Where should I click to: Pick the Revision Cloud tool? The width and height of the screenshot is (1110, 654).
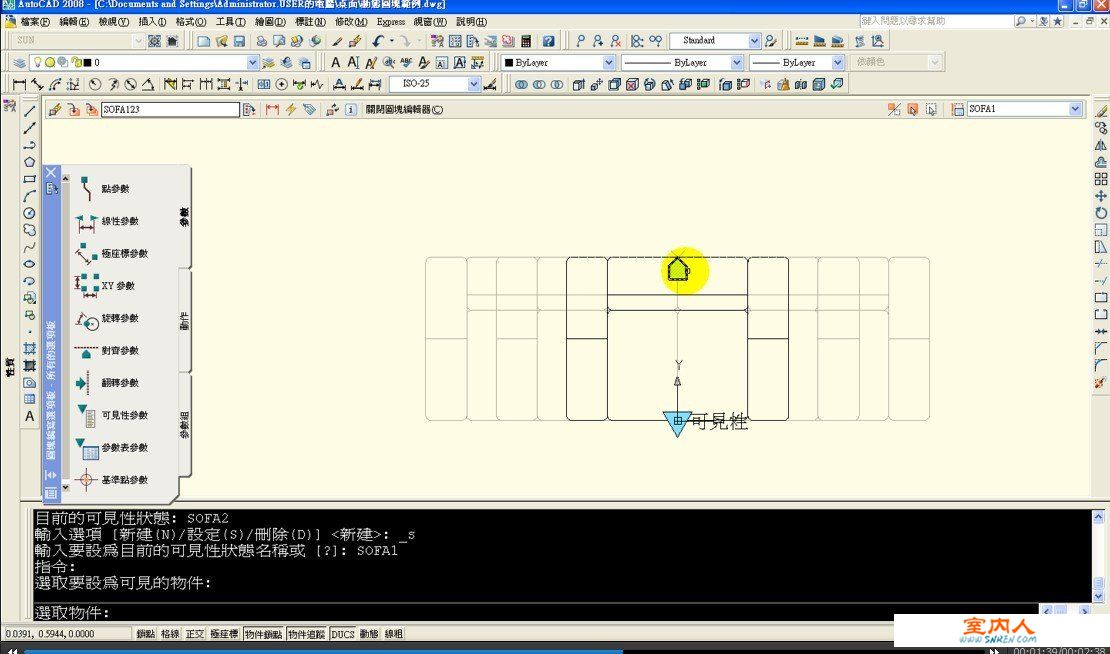29,230
